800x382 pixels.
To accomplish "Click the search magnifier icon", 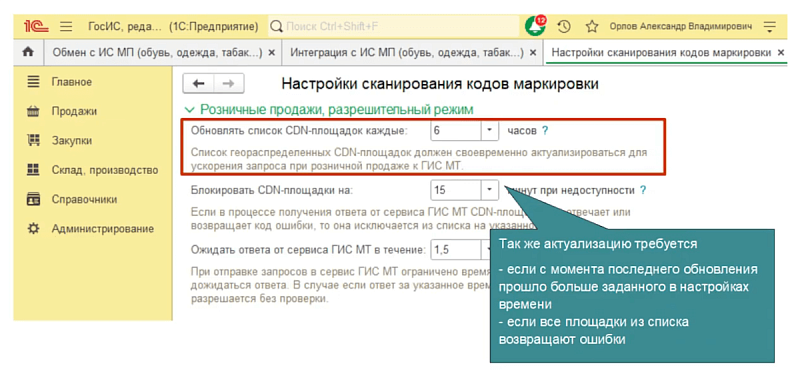I will click(x=276, y=26).
